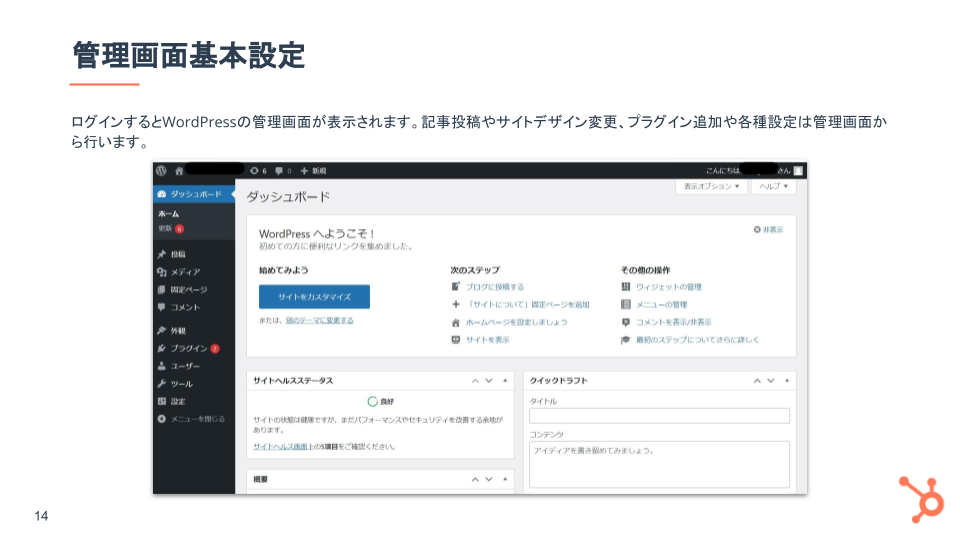Image resolution: width=960 pixels, height=540 pixels.
Task: Click the paintbrush icon beside 外観
Action: 162,331
